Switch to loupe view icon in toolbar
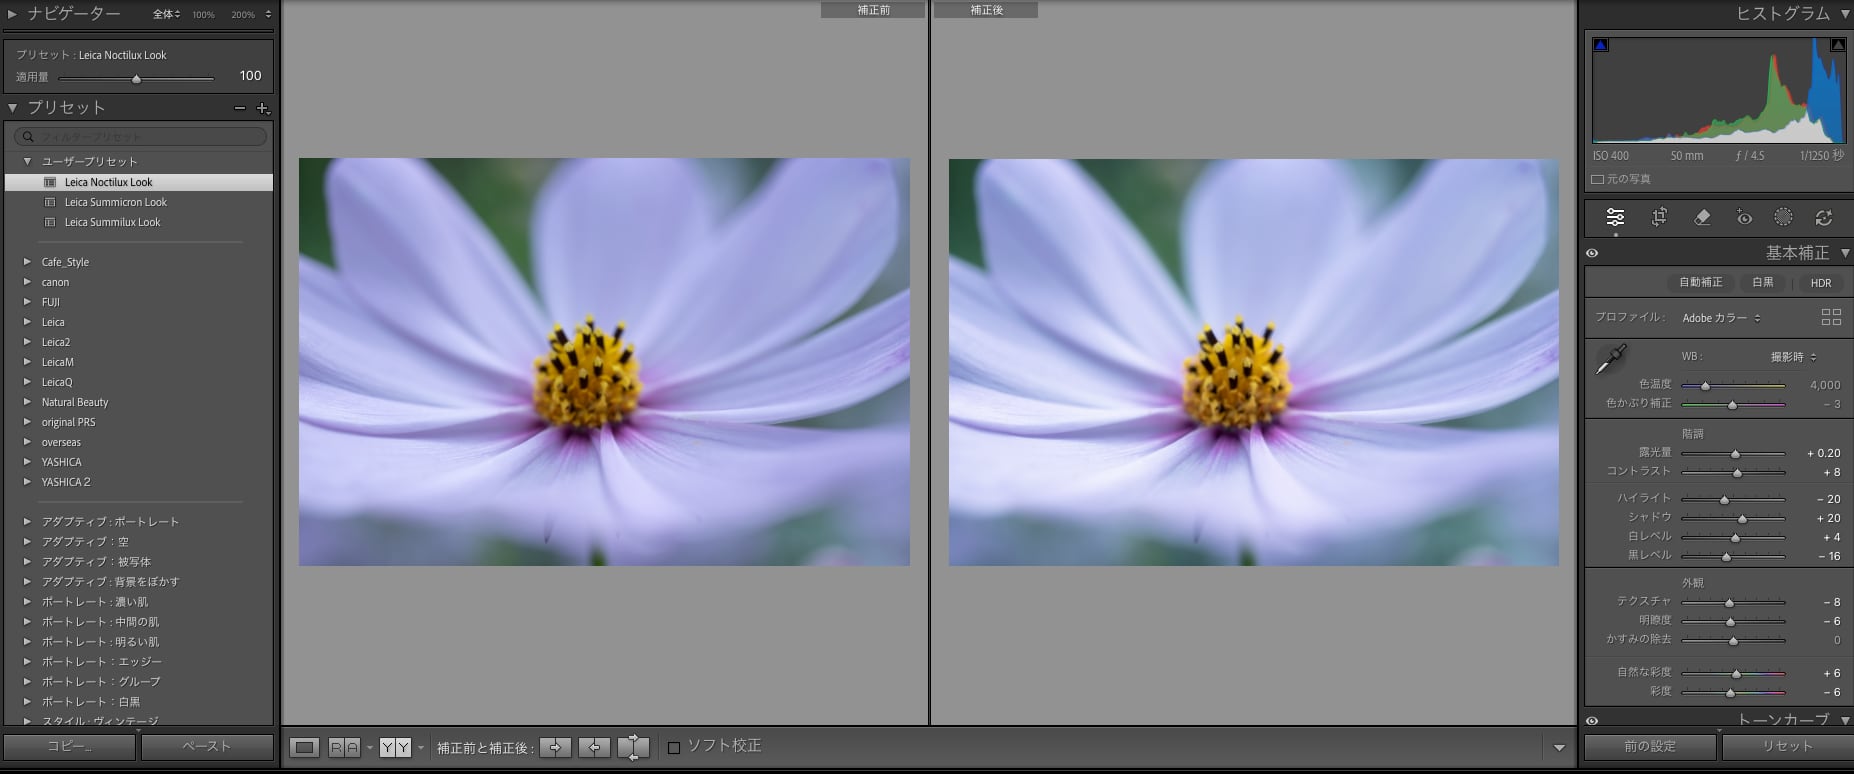This screenshot has height=774, width=1854. pyautogui.click(x=305, y=747)
